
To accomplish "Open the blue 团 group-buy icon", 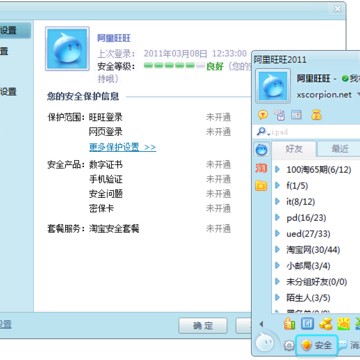I will pyautogui.click(x=307, y=323).
